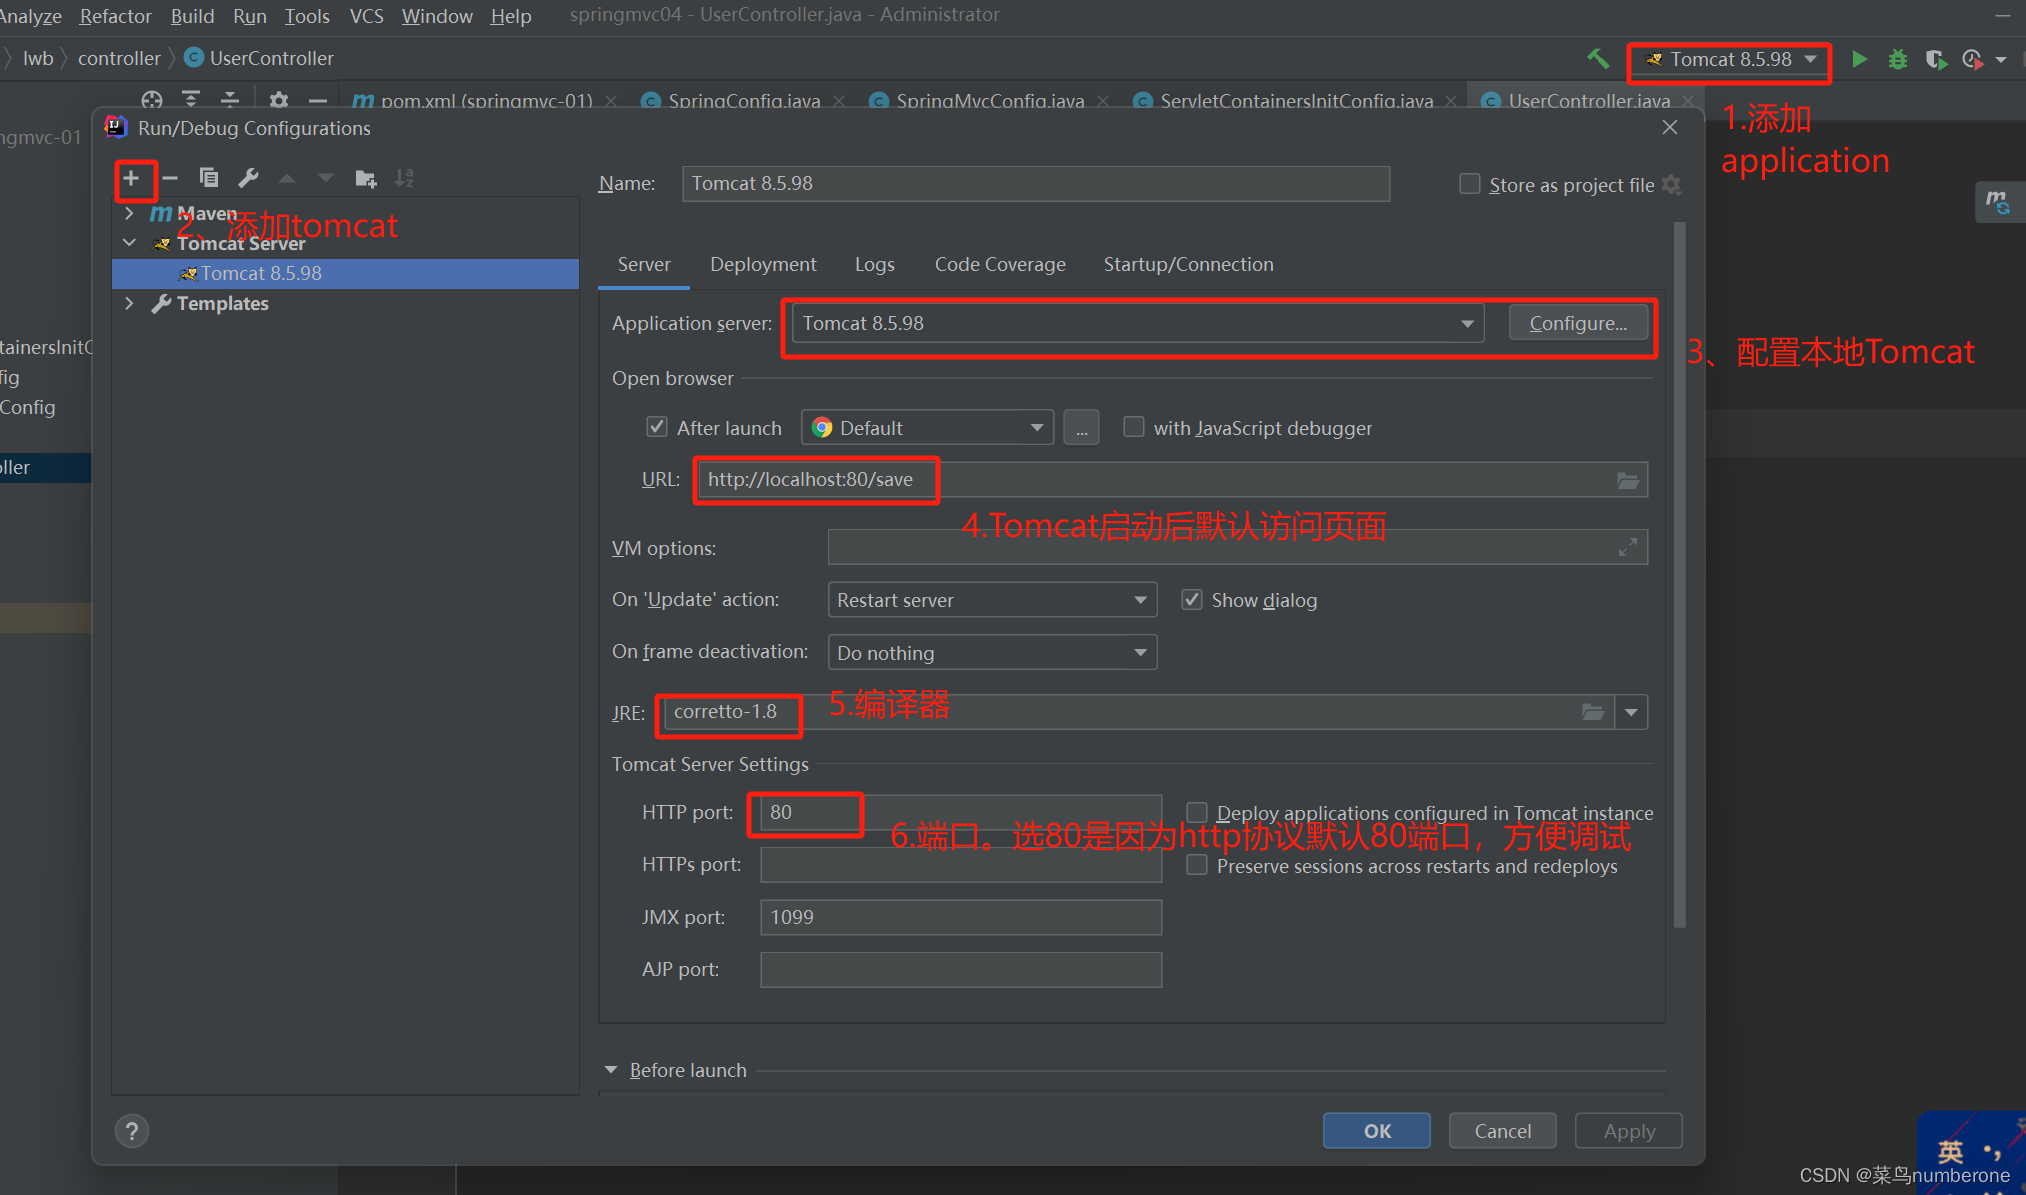Click the Add New Configuration plus icon

tap(131, 178)
